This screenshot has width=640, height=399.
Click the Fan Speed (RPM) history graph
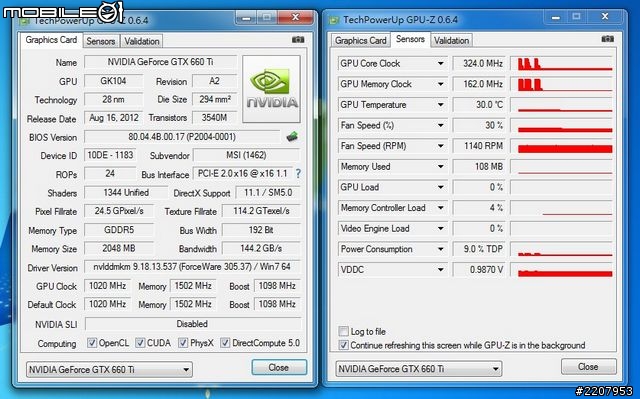[x=562, y=146]
